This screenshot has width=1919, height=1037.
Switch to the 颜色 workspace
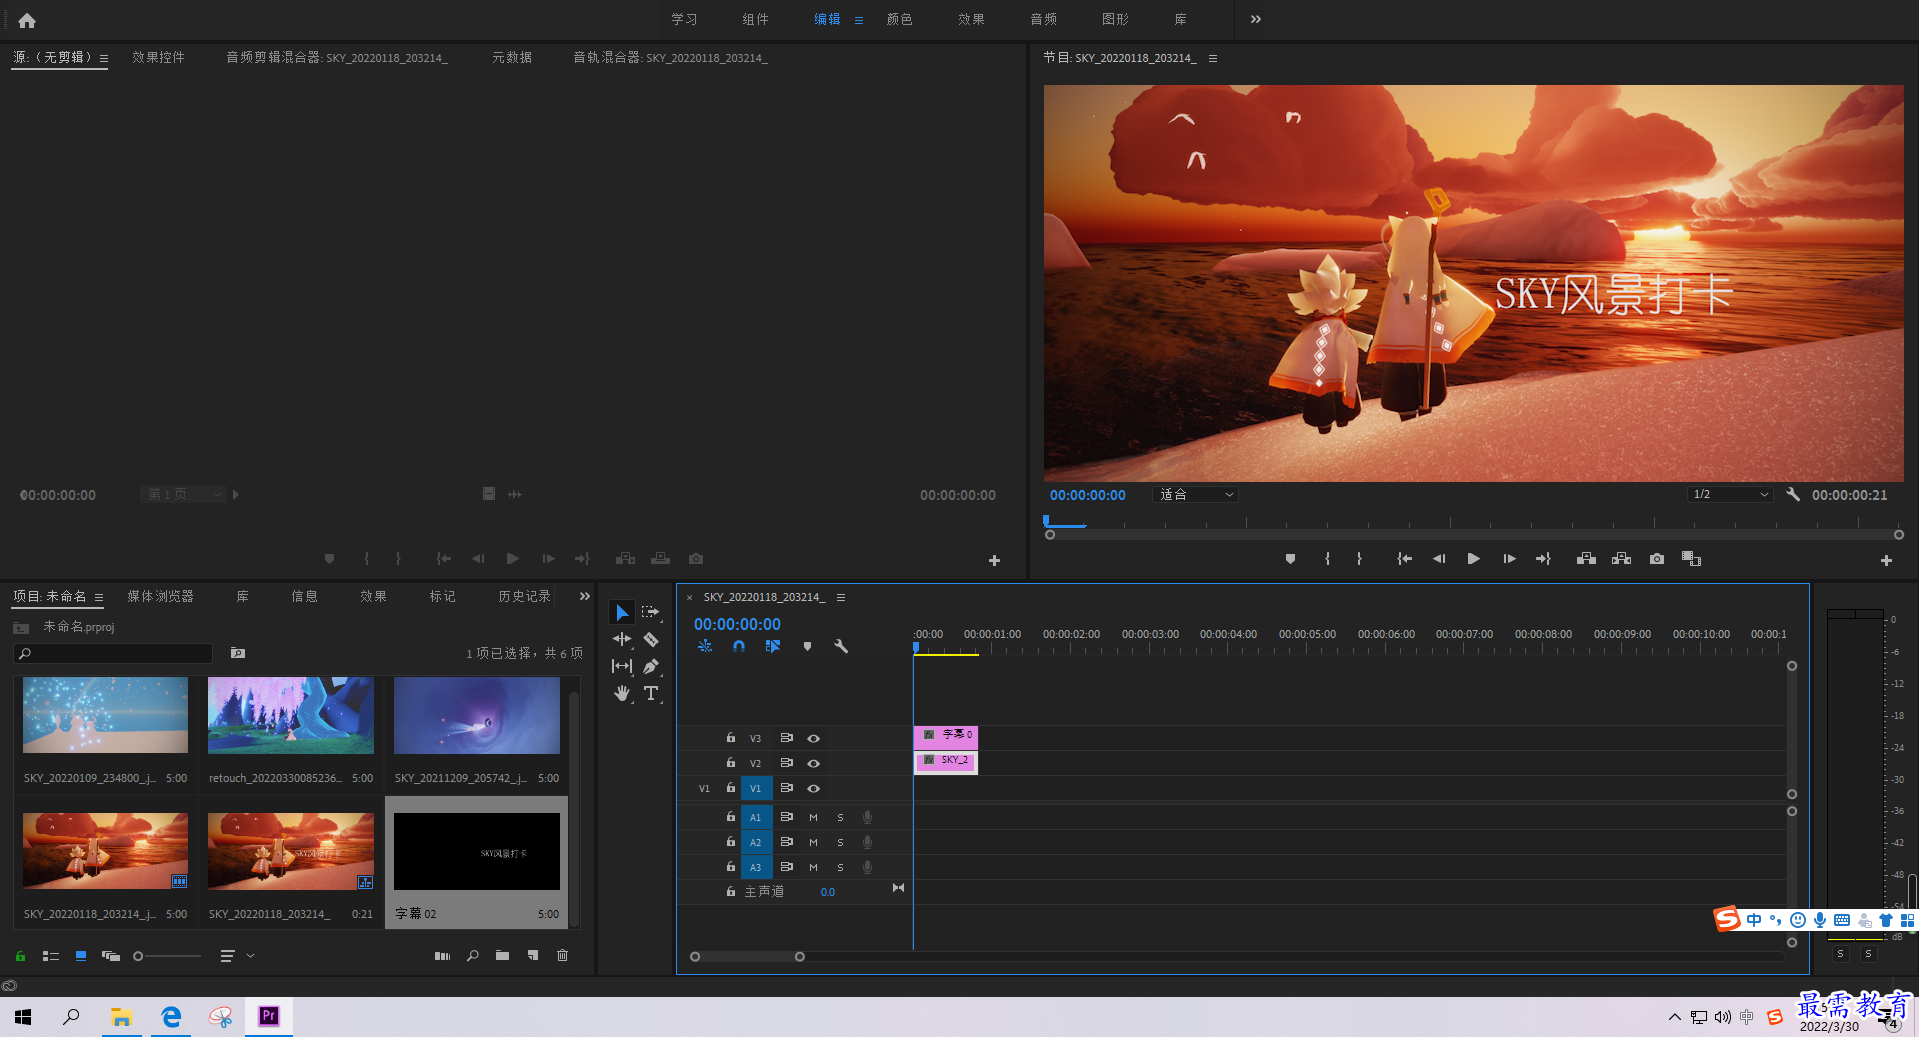pos(899,19)
